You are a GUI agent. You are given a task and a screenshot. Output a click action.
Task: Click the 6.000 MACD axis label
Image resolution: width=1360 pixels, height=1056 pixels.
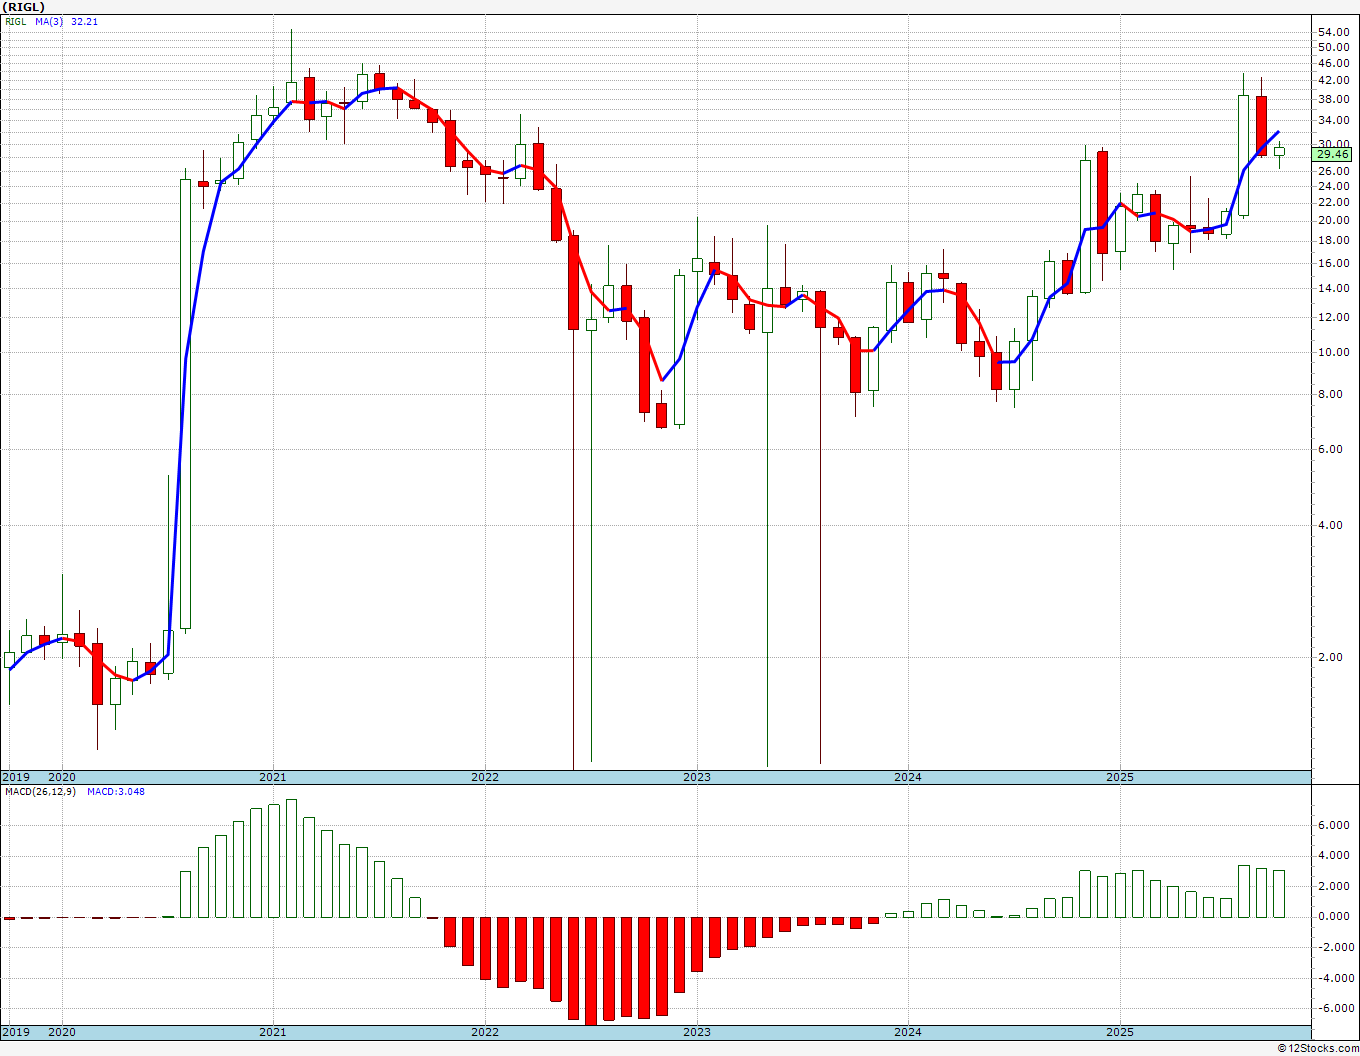1336,825
